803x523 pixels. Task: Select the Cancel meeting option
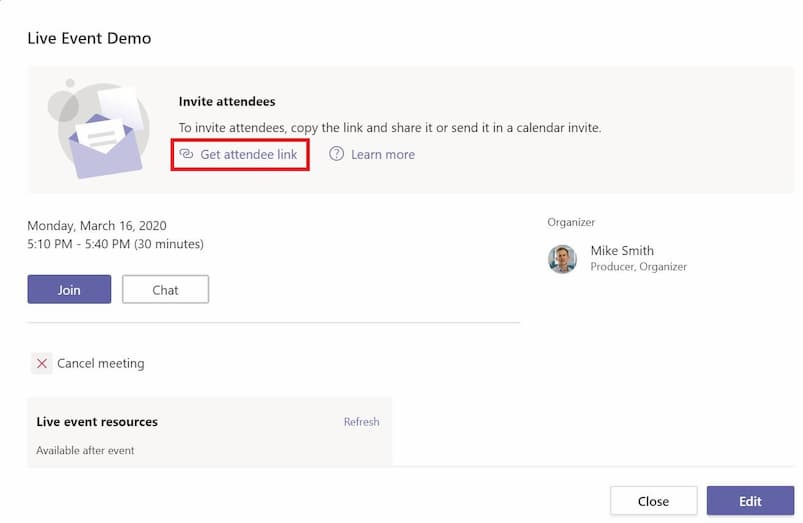click(100, 363)
